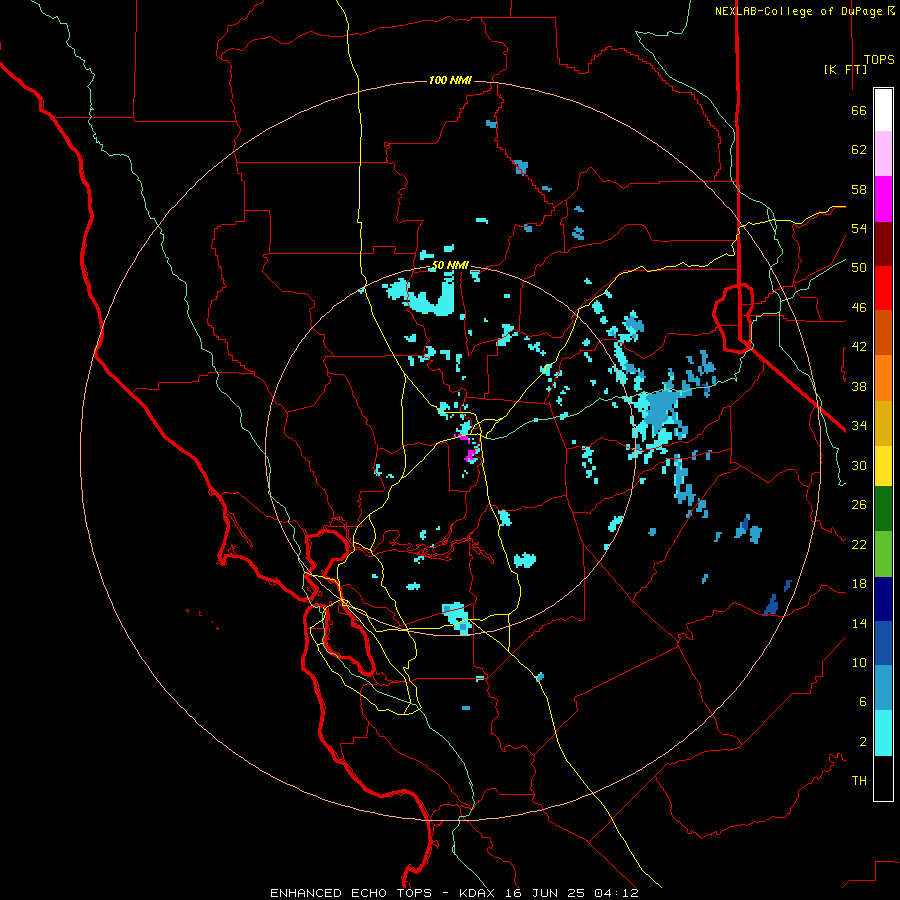Click the largest steel blue echo mass on the east side of the map

pyautogui.click(x=661, y=409)
